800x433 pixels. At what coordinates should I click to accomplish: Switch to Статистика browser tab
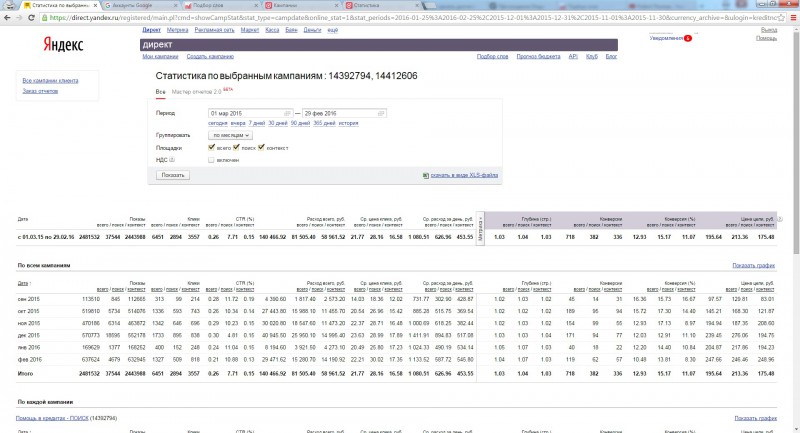coord(381,5)
